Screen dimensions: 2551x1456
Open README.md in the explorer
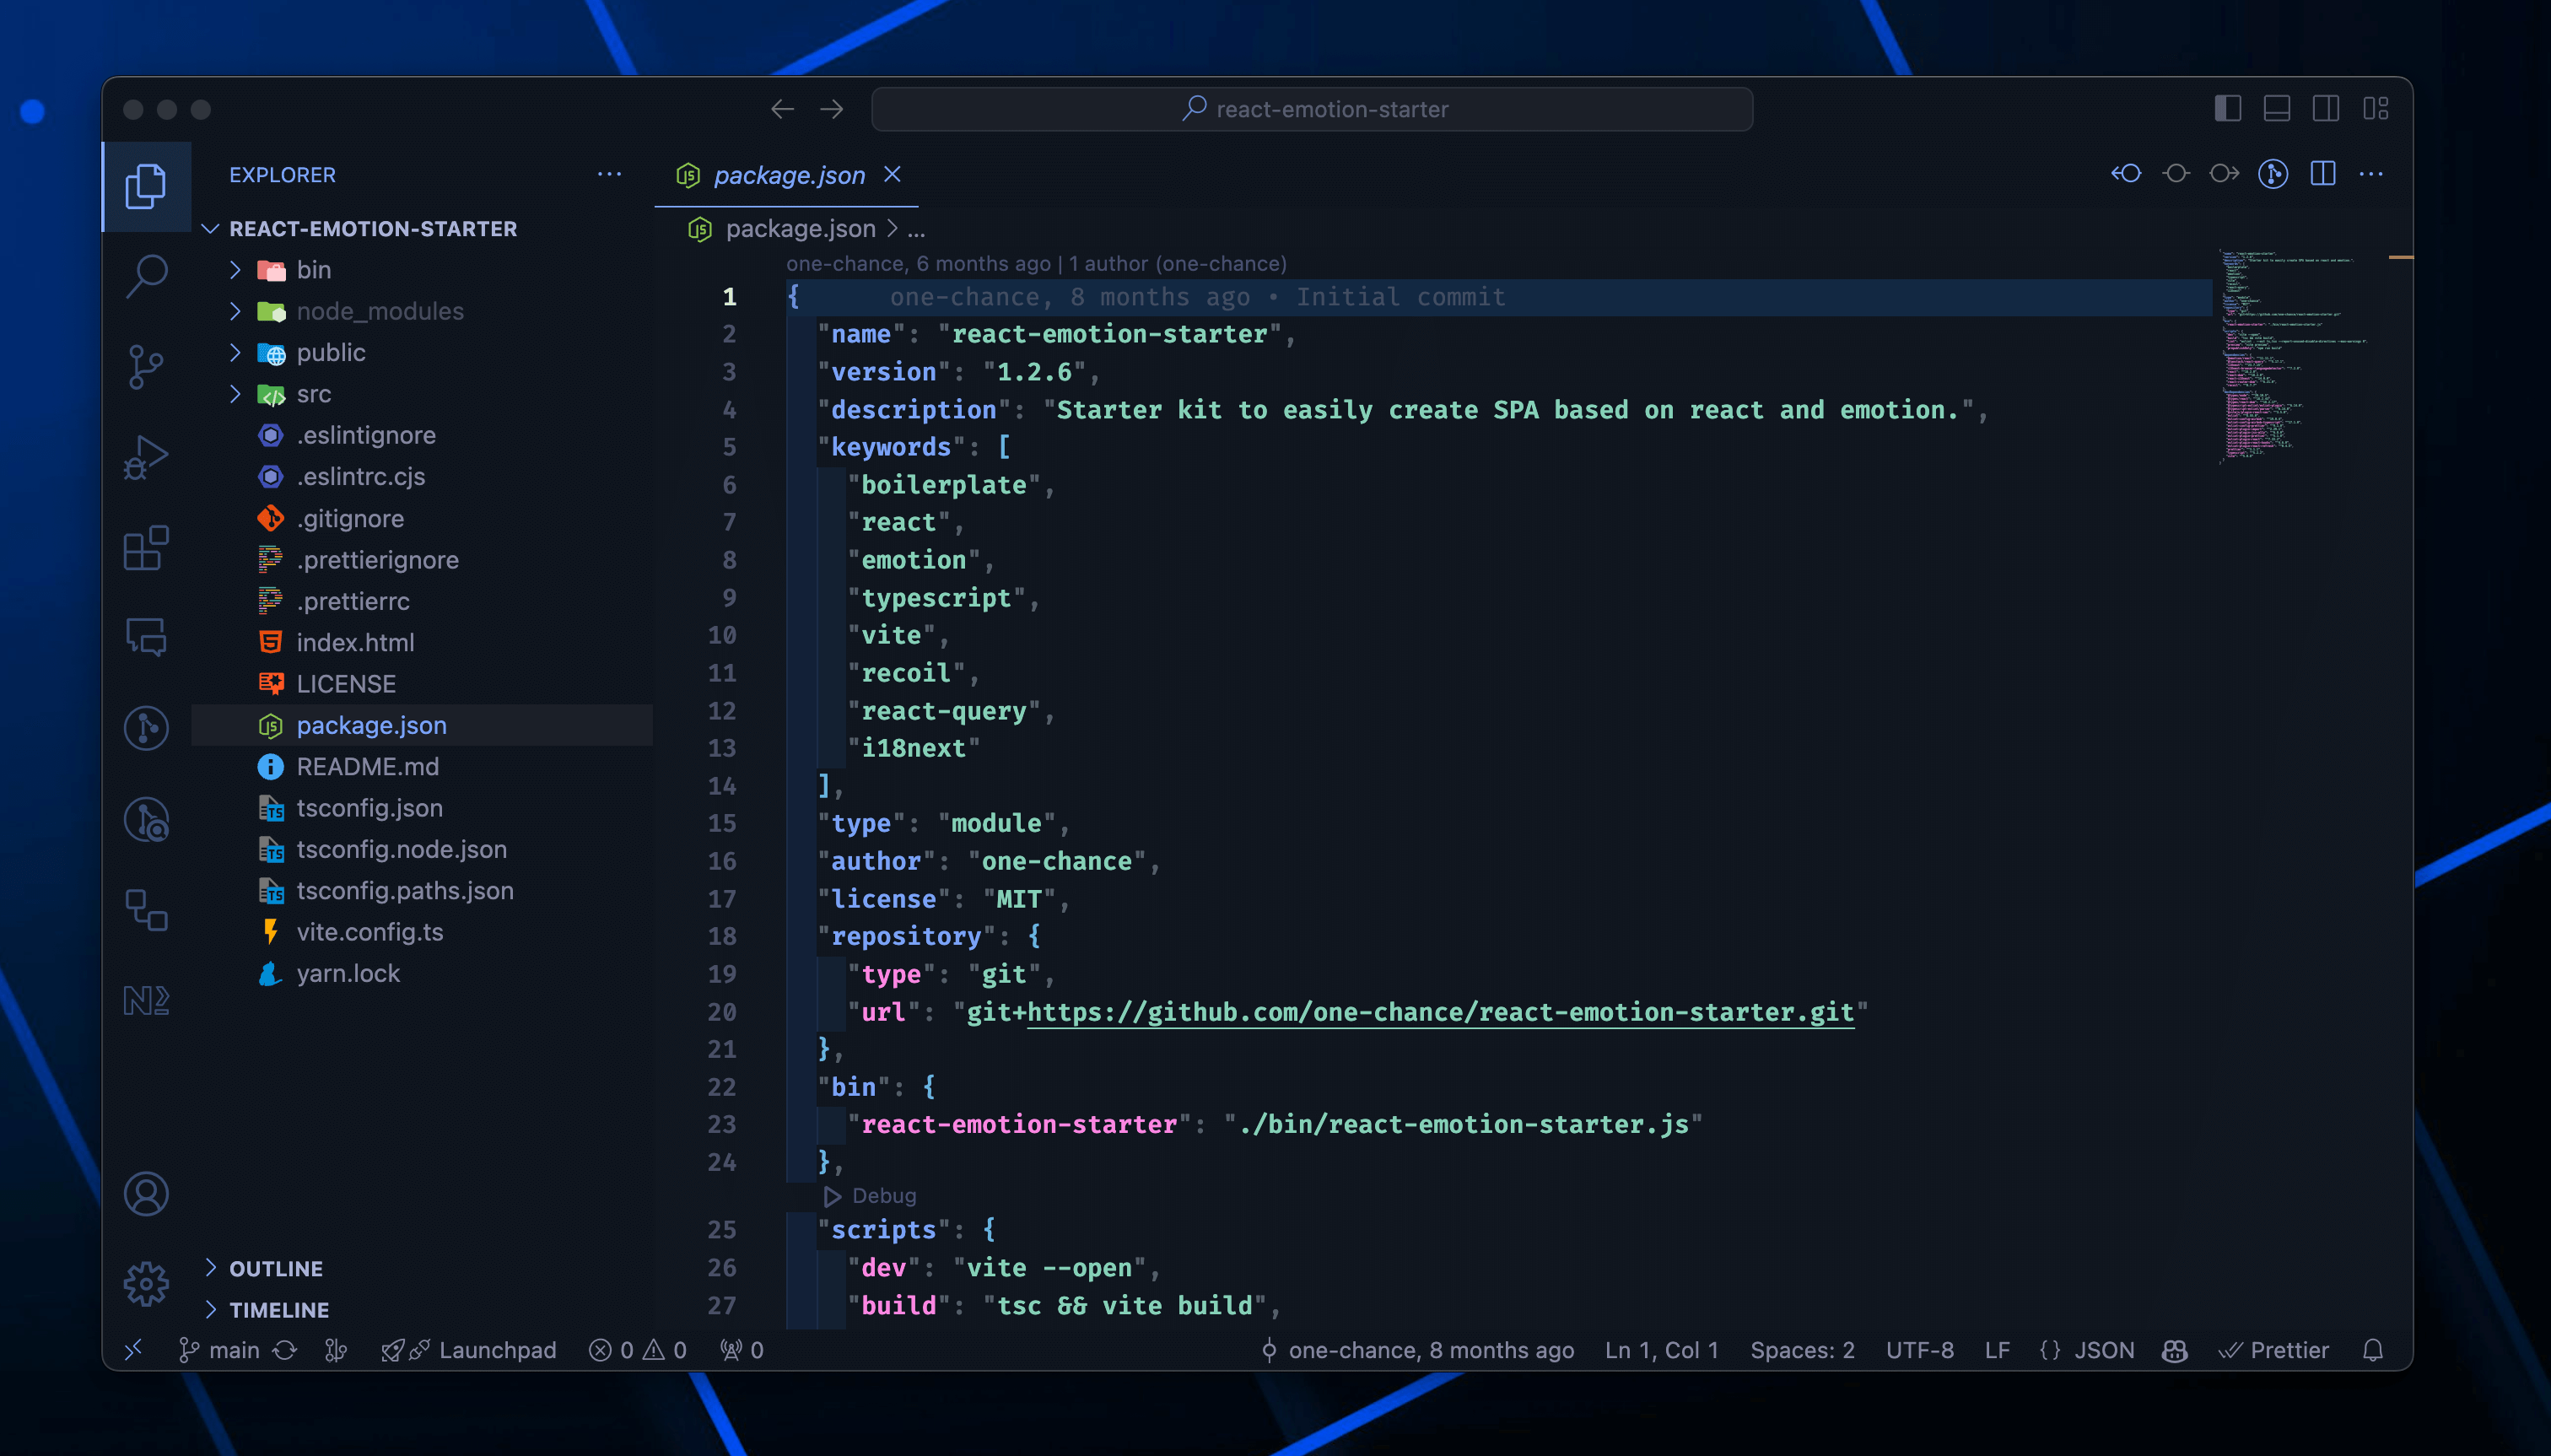[367, 766]
